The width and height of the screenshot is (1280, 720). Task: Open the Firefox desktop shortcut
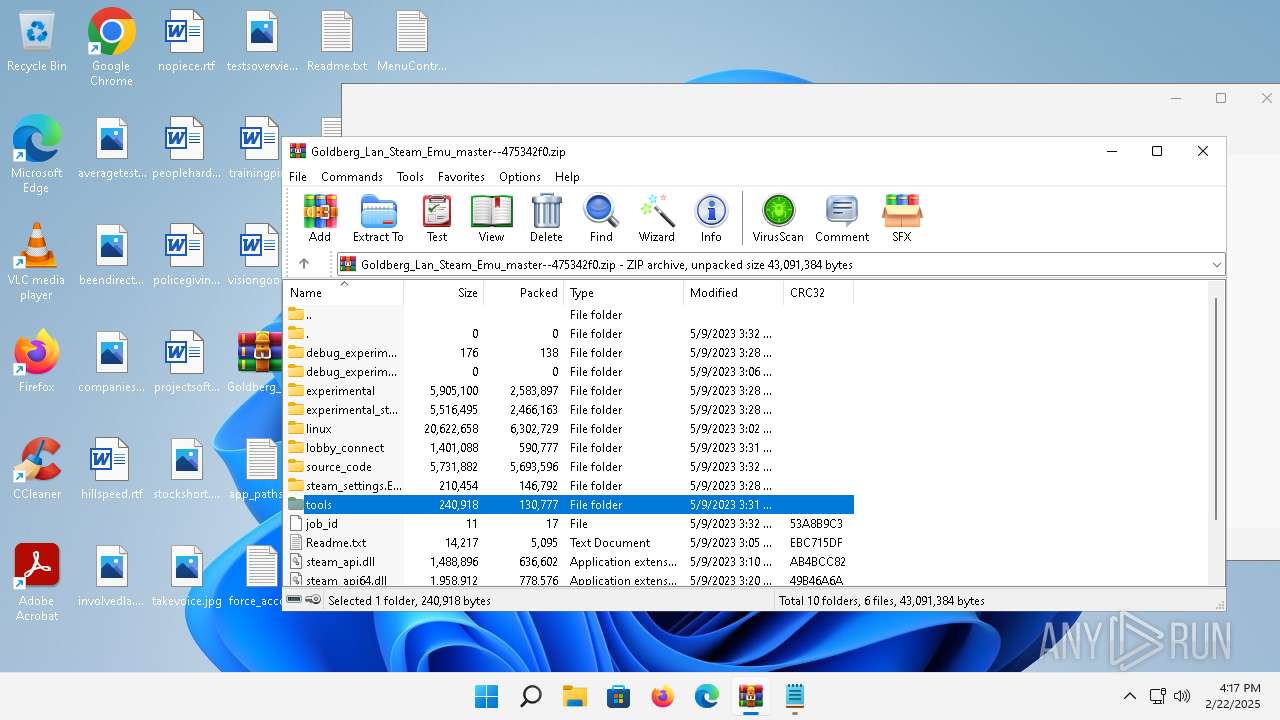37,362
